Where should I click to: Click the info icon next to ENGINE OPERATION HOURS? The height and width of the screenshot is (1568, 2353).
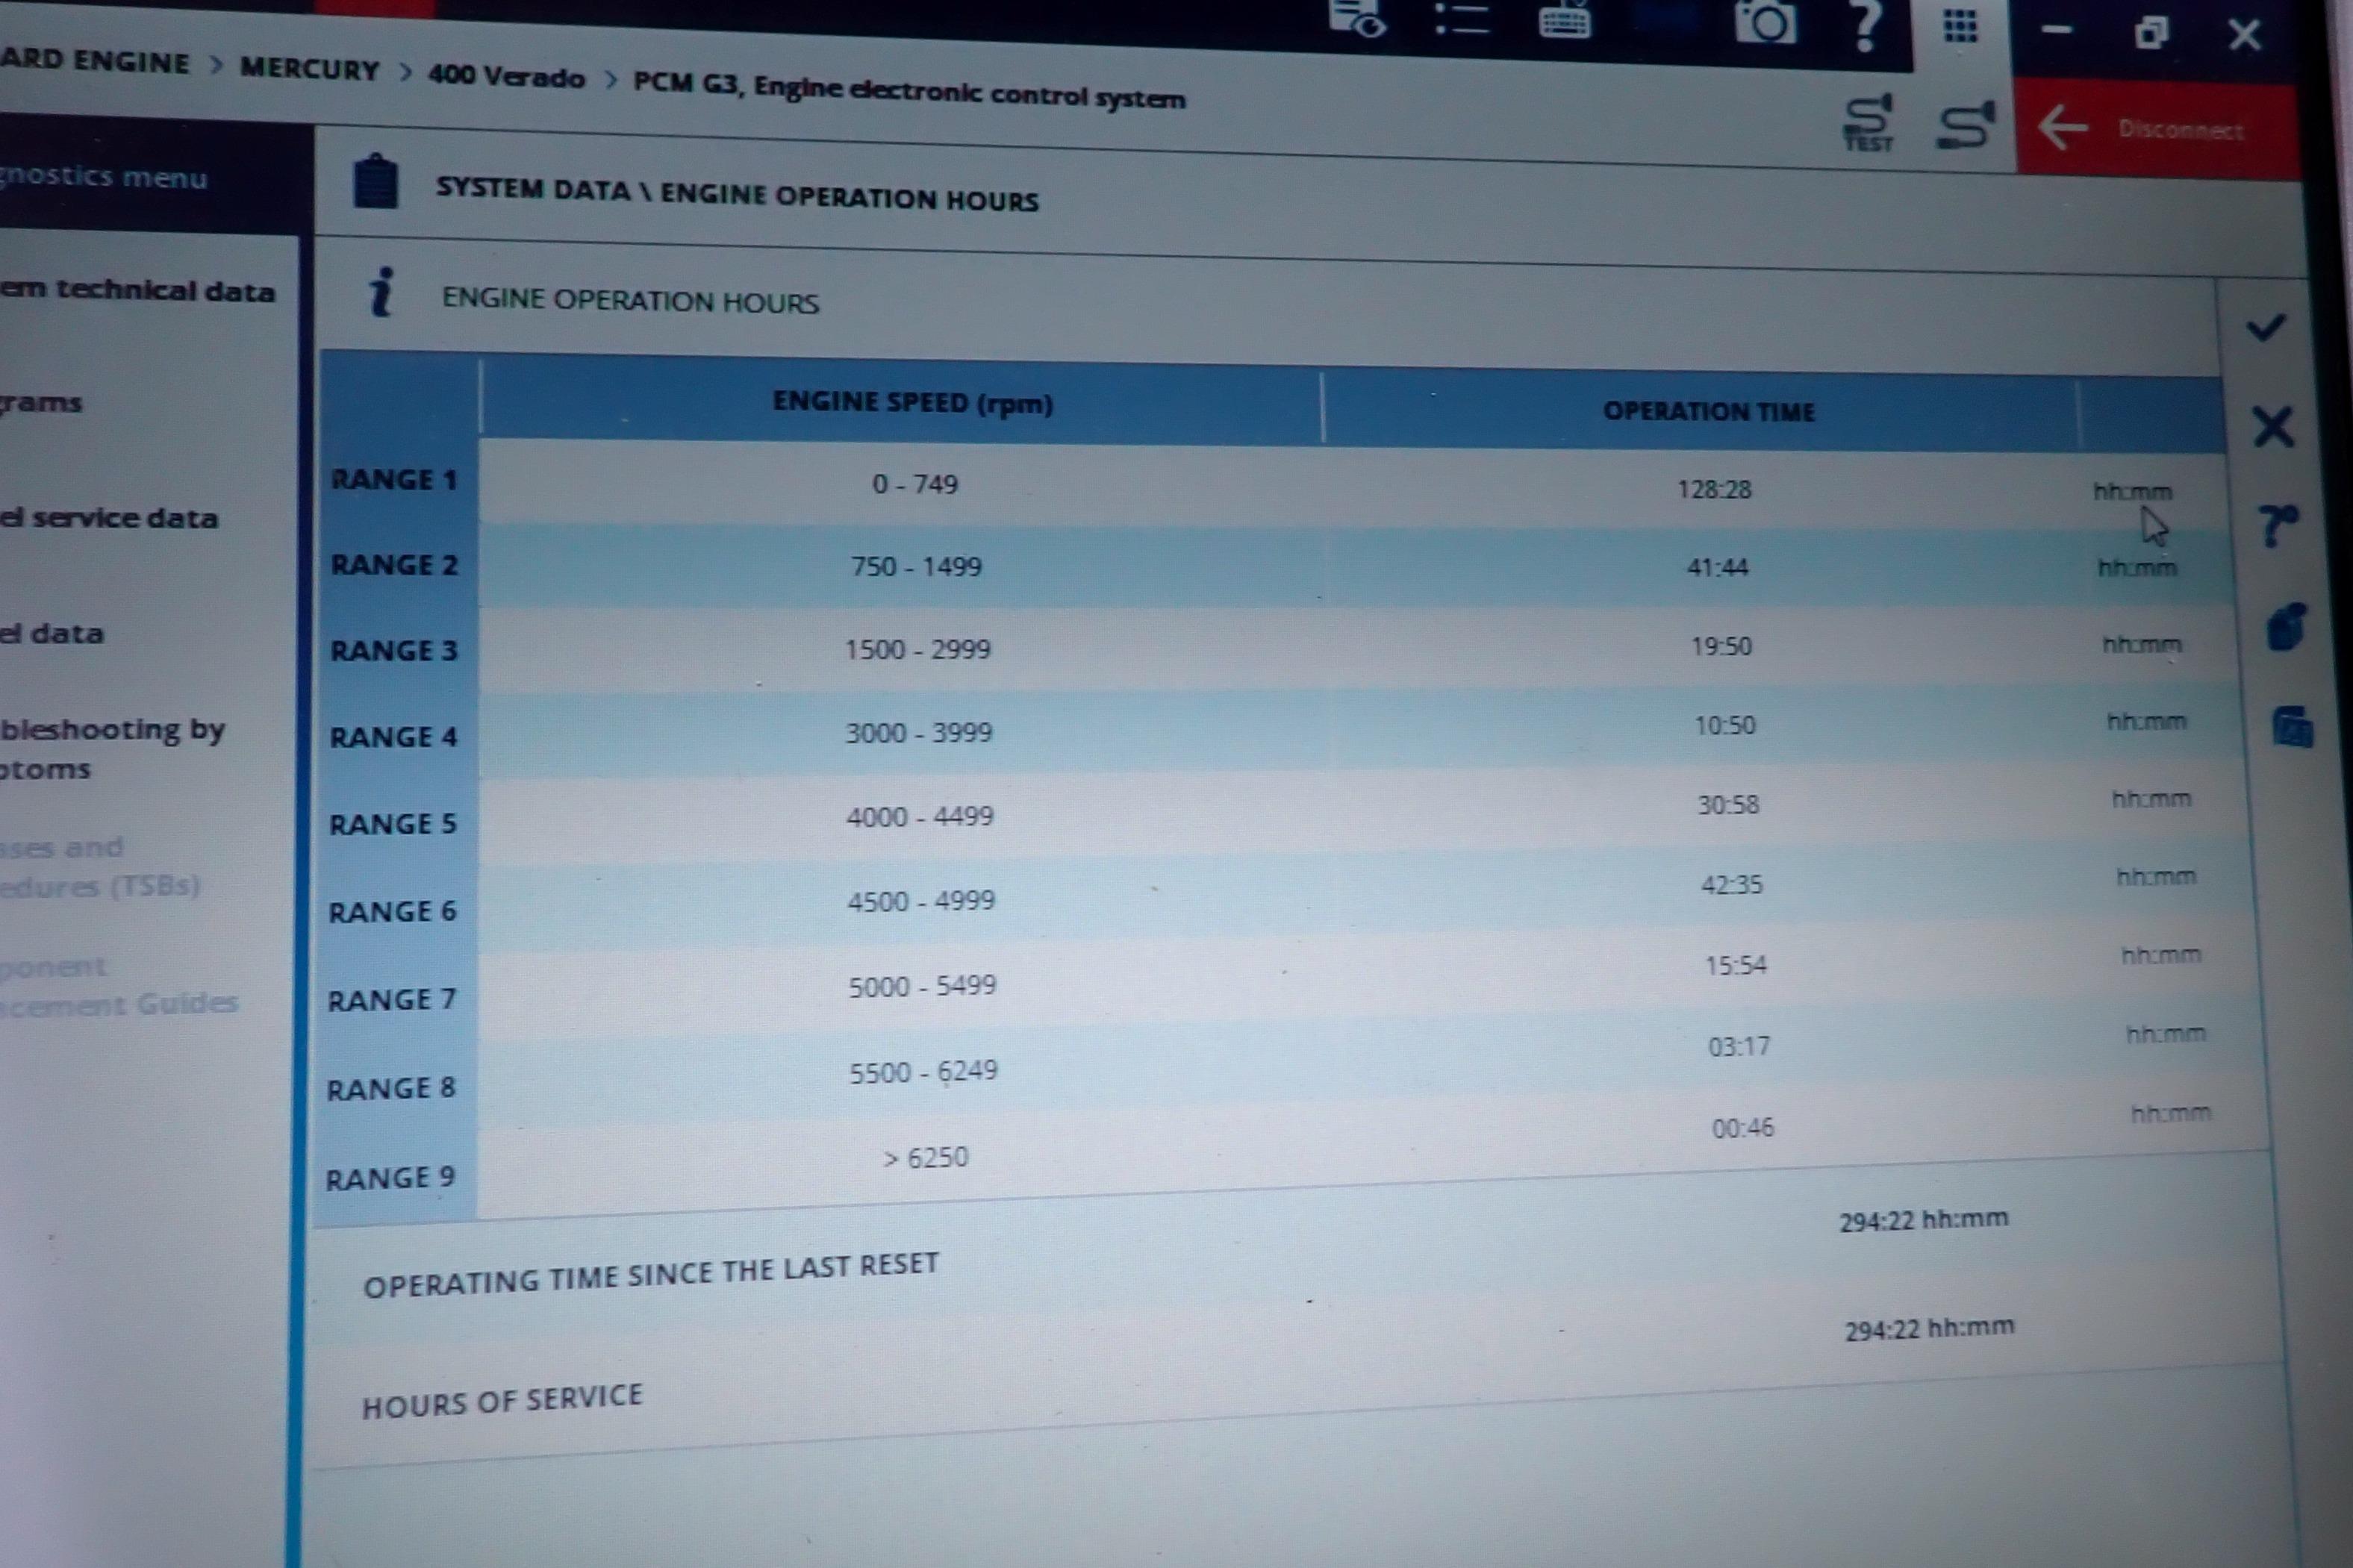tap(381, 293)
